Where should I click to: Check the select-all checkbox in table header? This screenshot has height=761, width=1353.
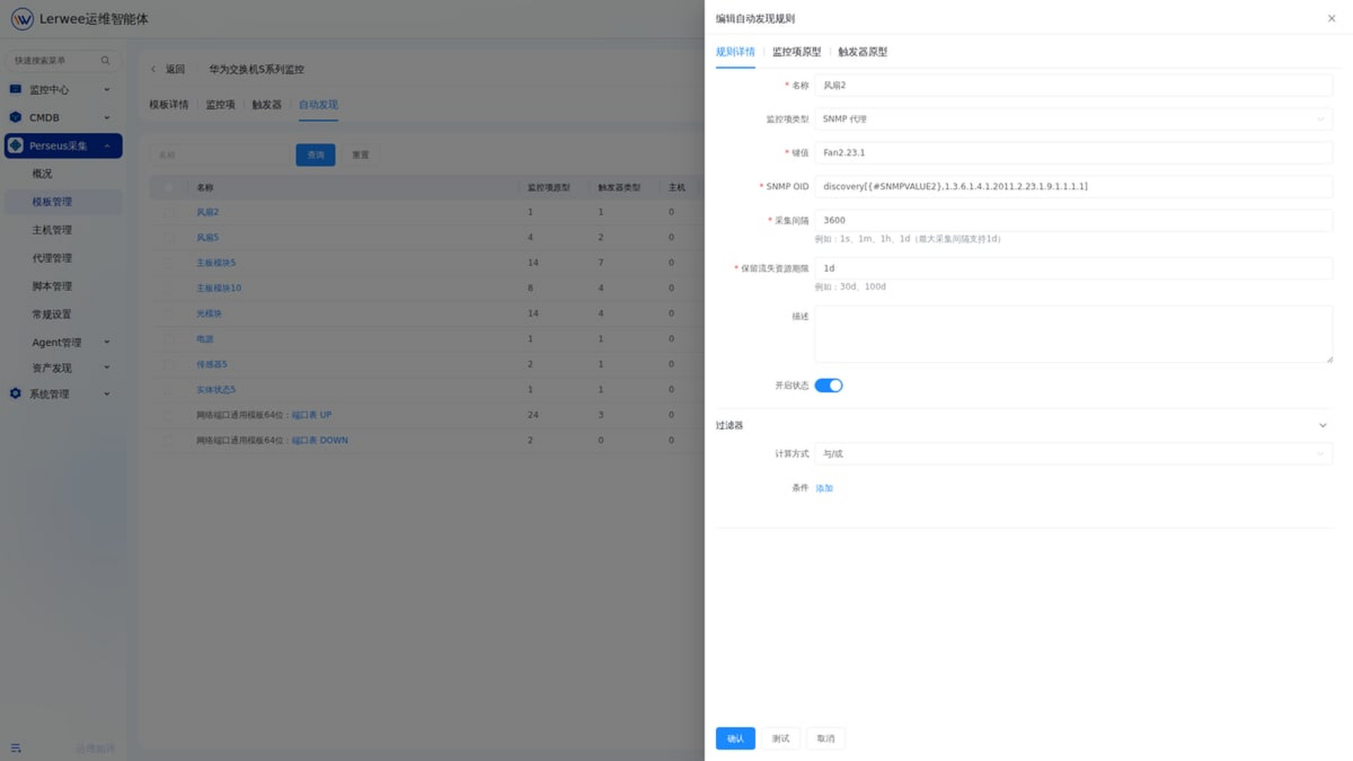pyautogui.click(x=168, y=188)
